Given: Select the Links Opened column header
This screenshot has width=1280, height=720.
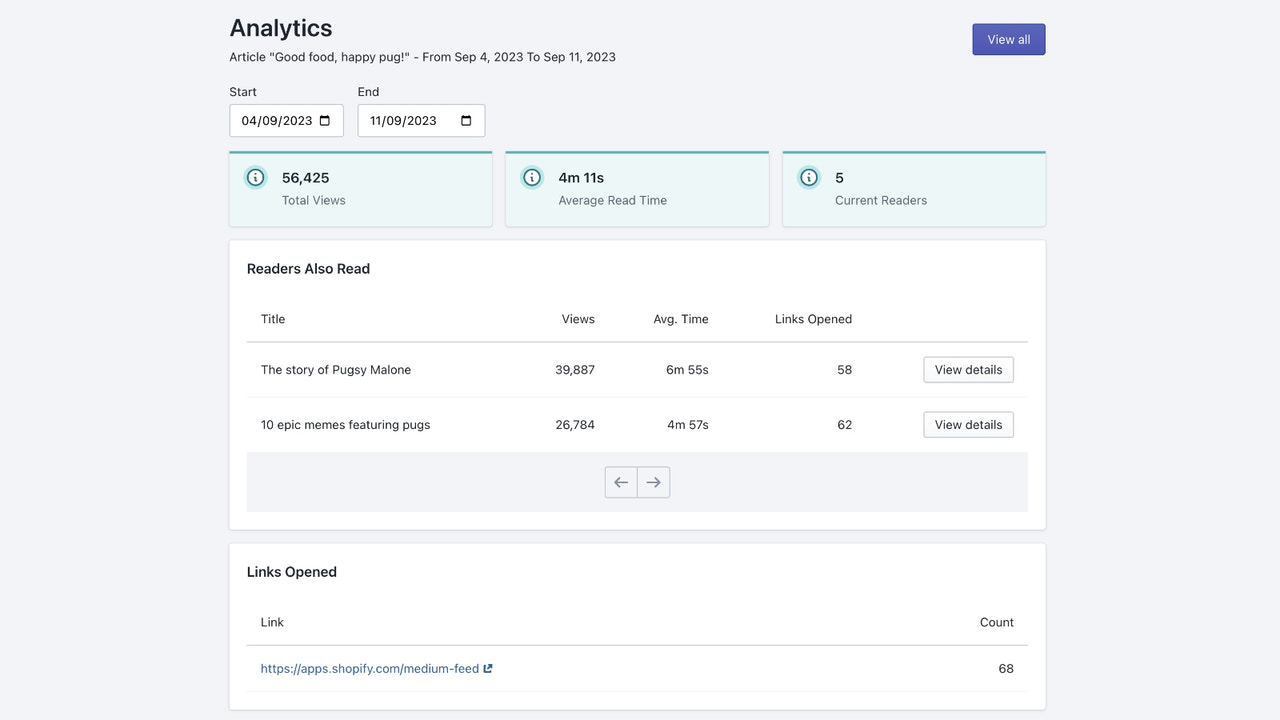Looking at the screenshot, I should (x=813, y=319).
